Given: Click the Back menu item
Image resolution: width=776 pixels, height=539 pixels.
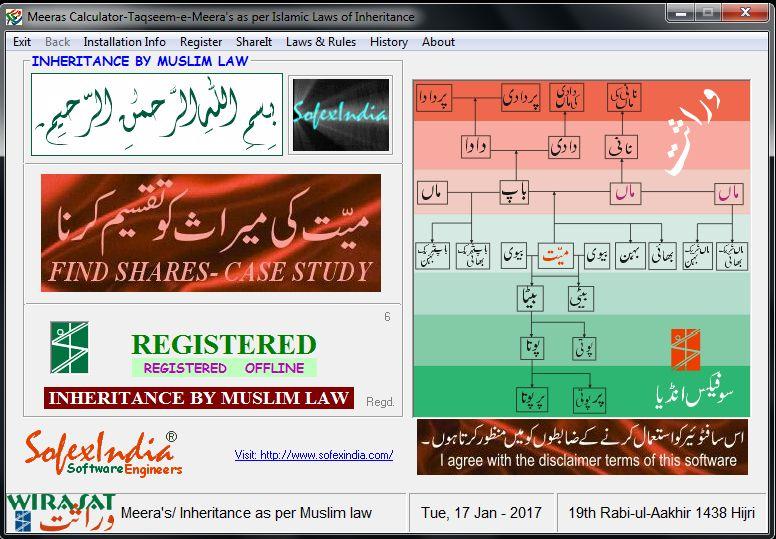Looking at the screenshot, I should [x=57, y=42].
